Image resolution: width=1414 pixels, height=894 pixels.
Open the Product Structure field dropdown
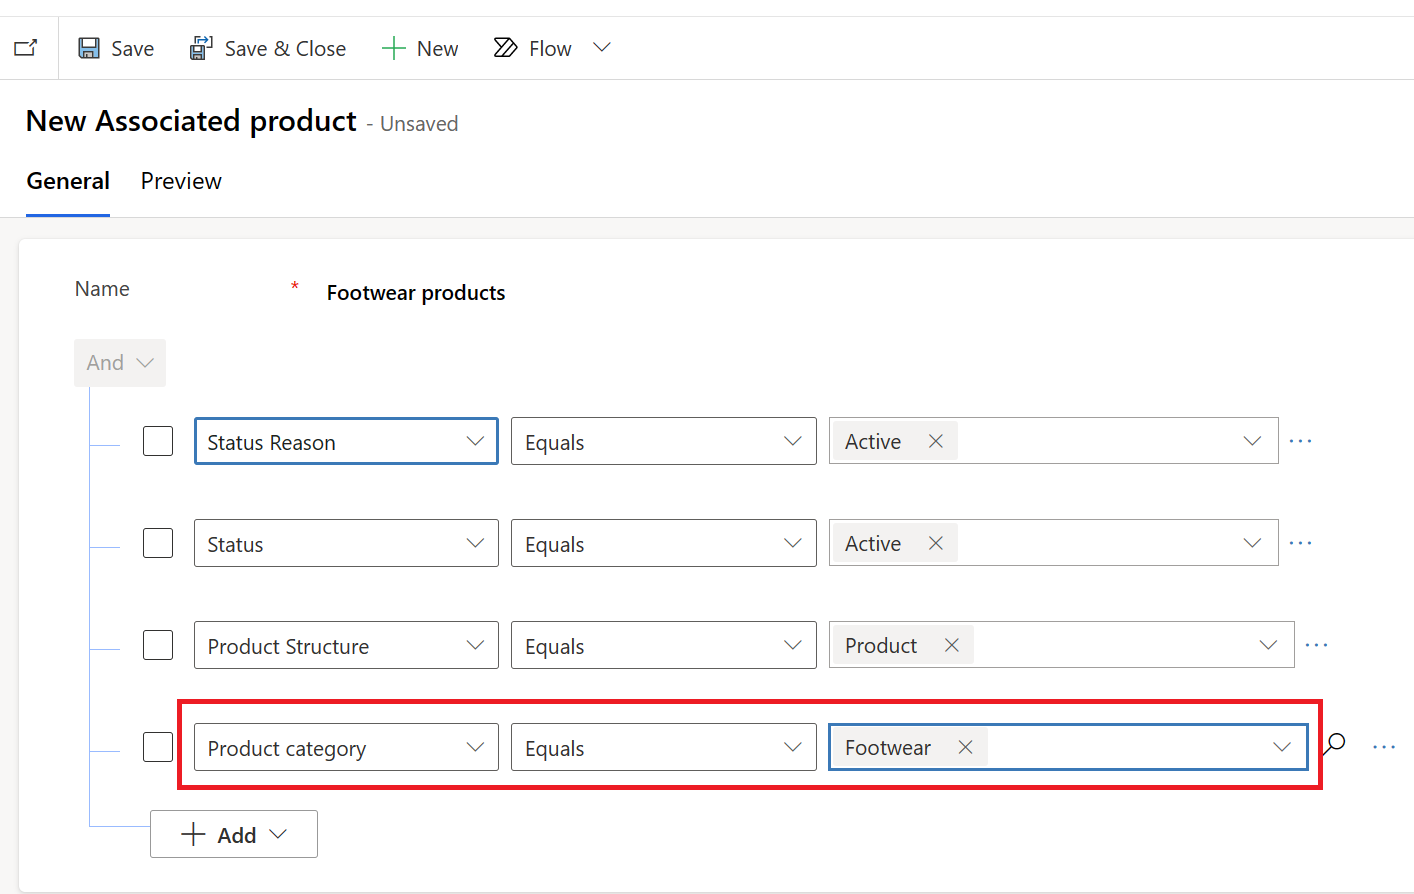pyautogui.click(x=346, y=645)
